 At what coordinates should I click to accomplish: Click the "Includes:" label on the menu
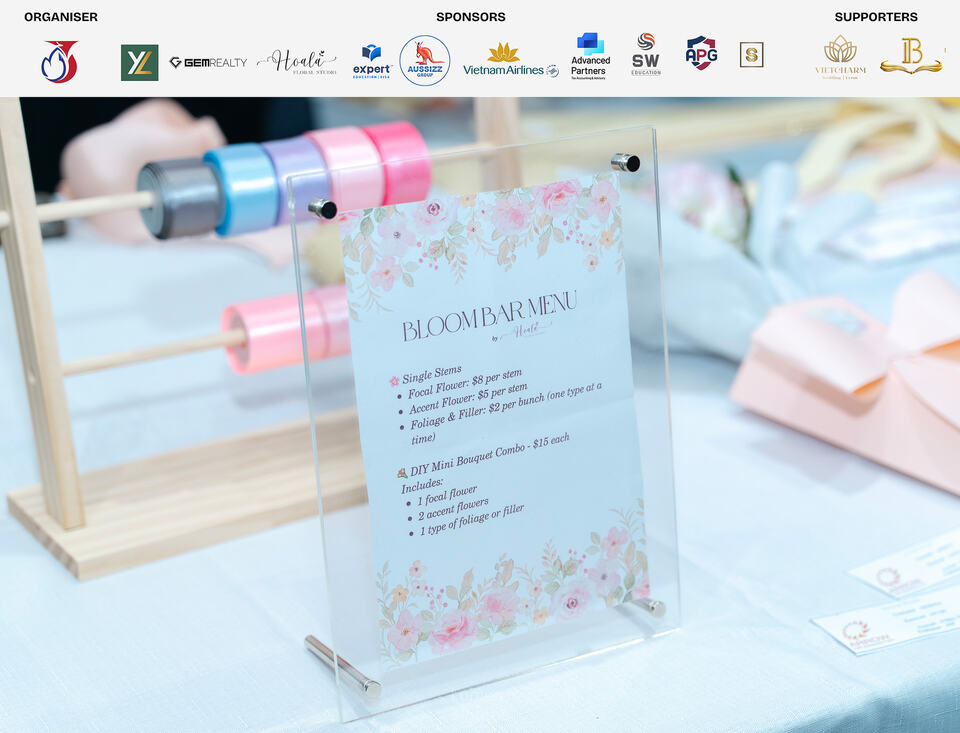coord(422,486)
